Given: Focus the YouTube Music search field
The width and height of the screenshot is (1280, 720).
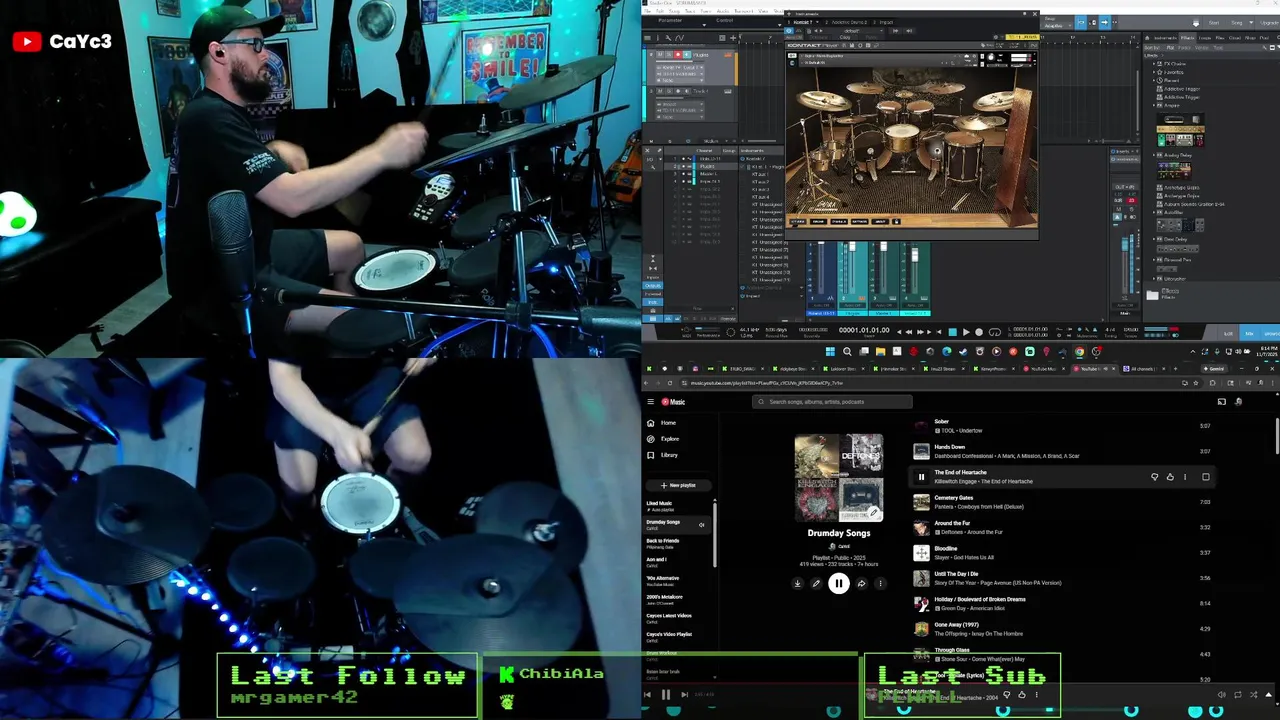Looking at the screenshot, I should click(x=832, y=402).
